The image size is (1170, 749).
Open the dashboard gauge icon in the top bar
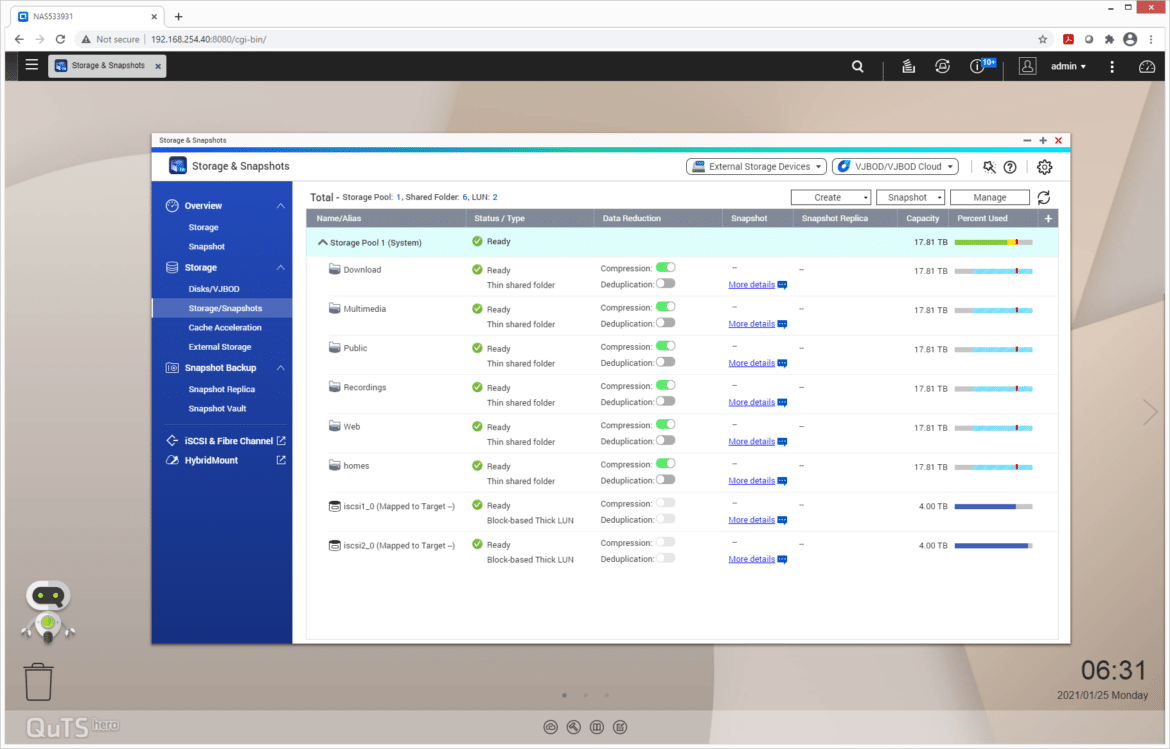1147,66
